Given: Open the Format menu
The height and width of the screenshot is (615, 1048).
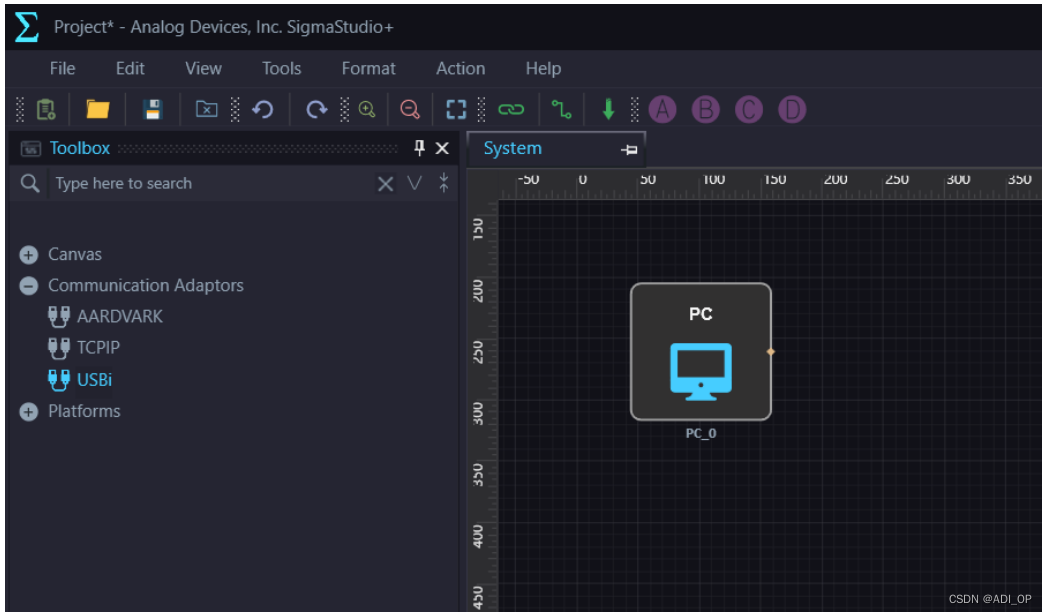Looking at the screenshot, I should (x=368, y=68).
